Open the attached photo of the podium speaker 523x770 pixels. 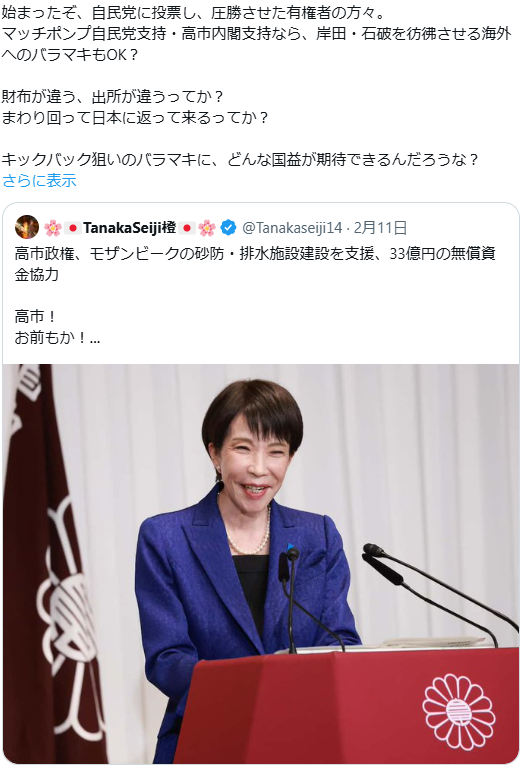[261, 563]
